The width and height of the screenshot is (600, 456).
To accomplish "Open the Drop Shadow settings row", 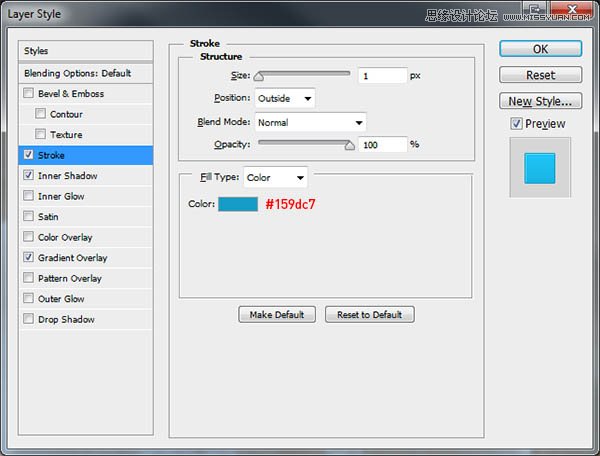I will (86, 319).
